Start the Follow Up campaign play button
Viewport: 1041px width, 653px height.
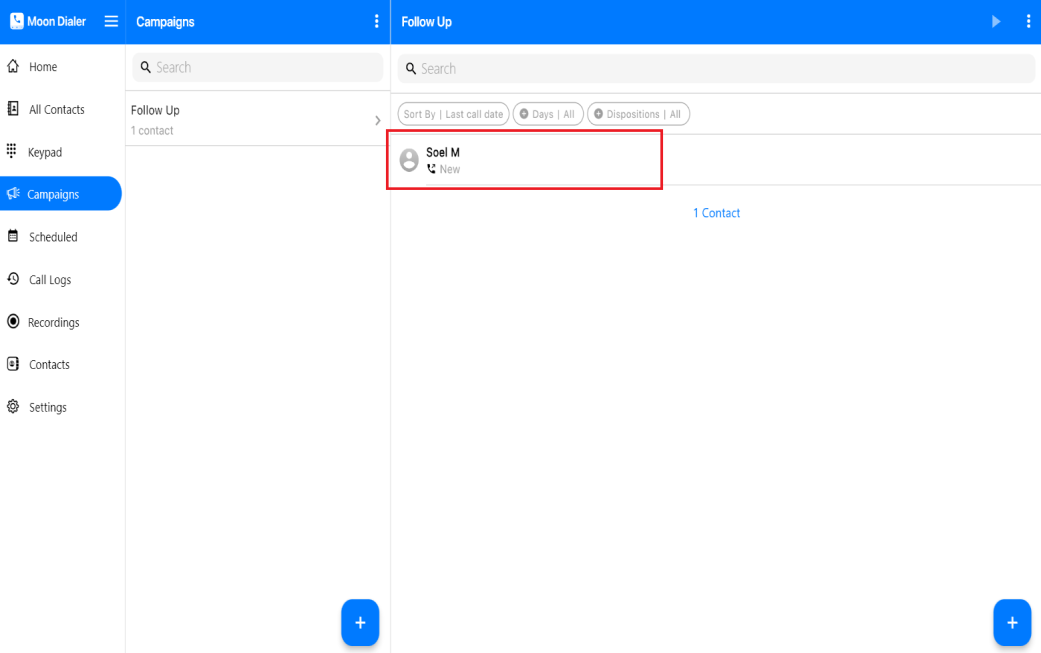[x=996, y=21]
